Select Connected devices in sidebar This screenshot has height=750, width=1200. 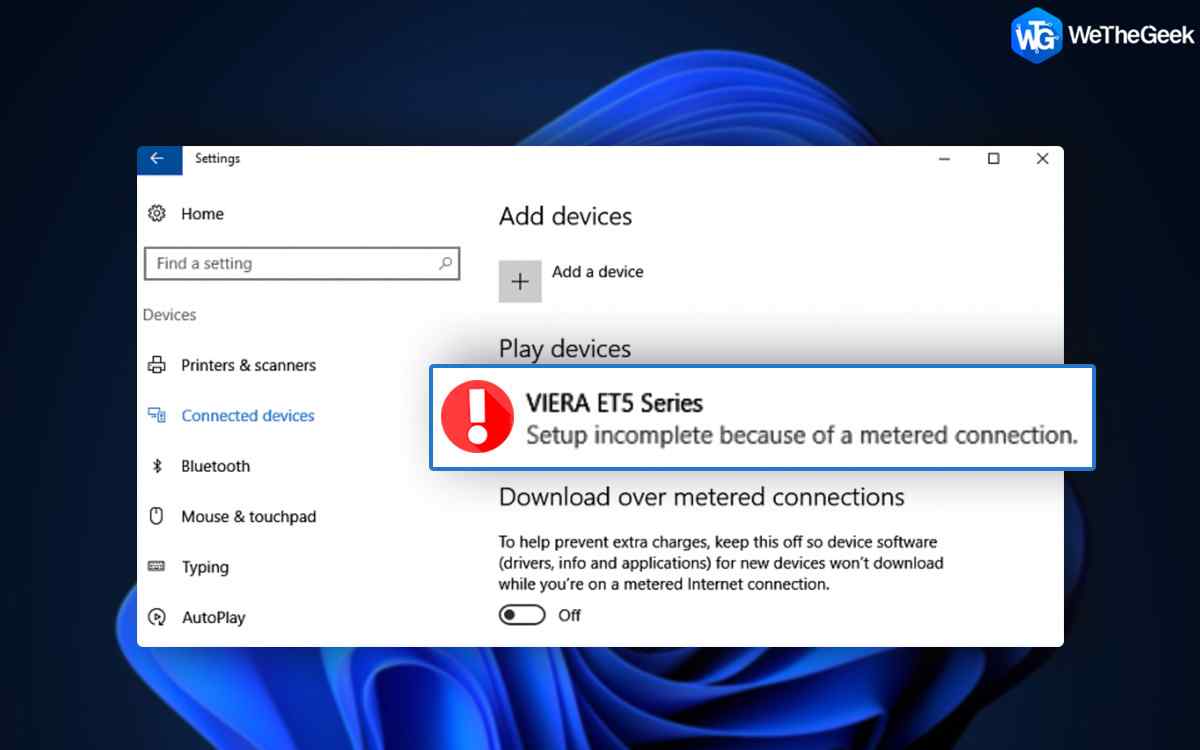click(248, 415)
